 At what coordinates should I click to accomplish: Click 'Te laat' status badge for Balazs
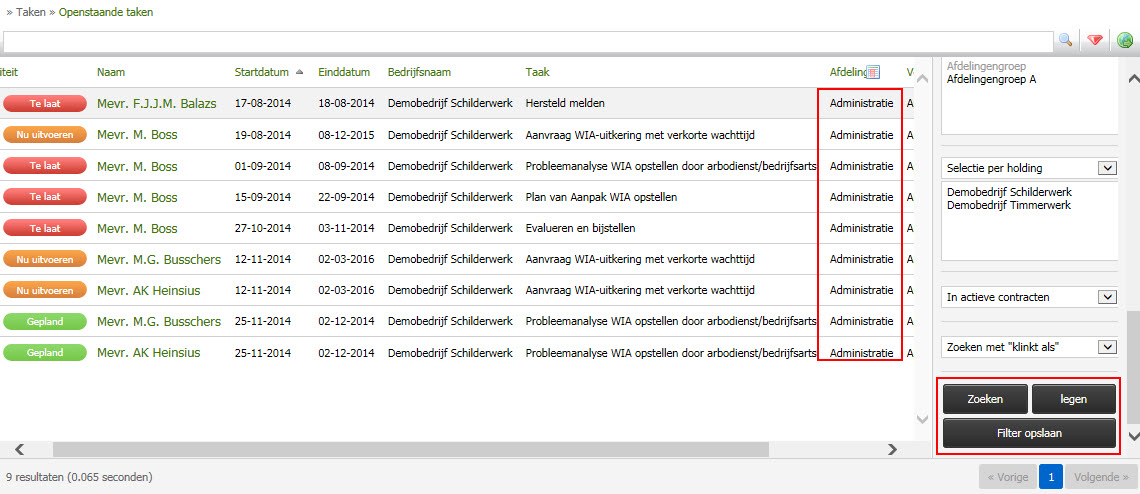tap(44, 103)
